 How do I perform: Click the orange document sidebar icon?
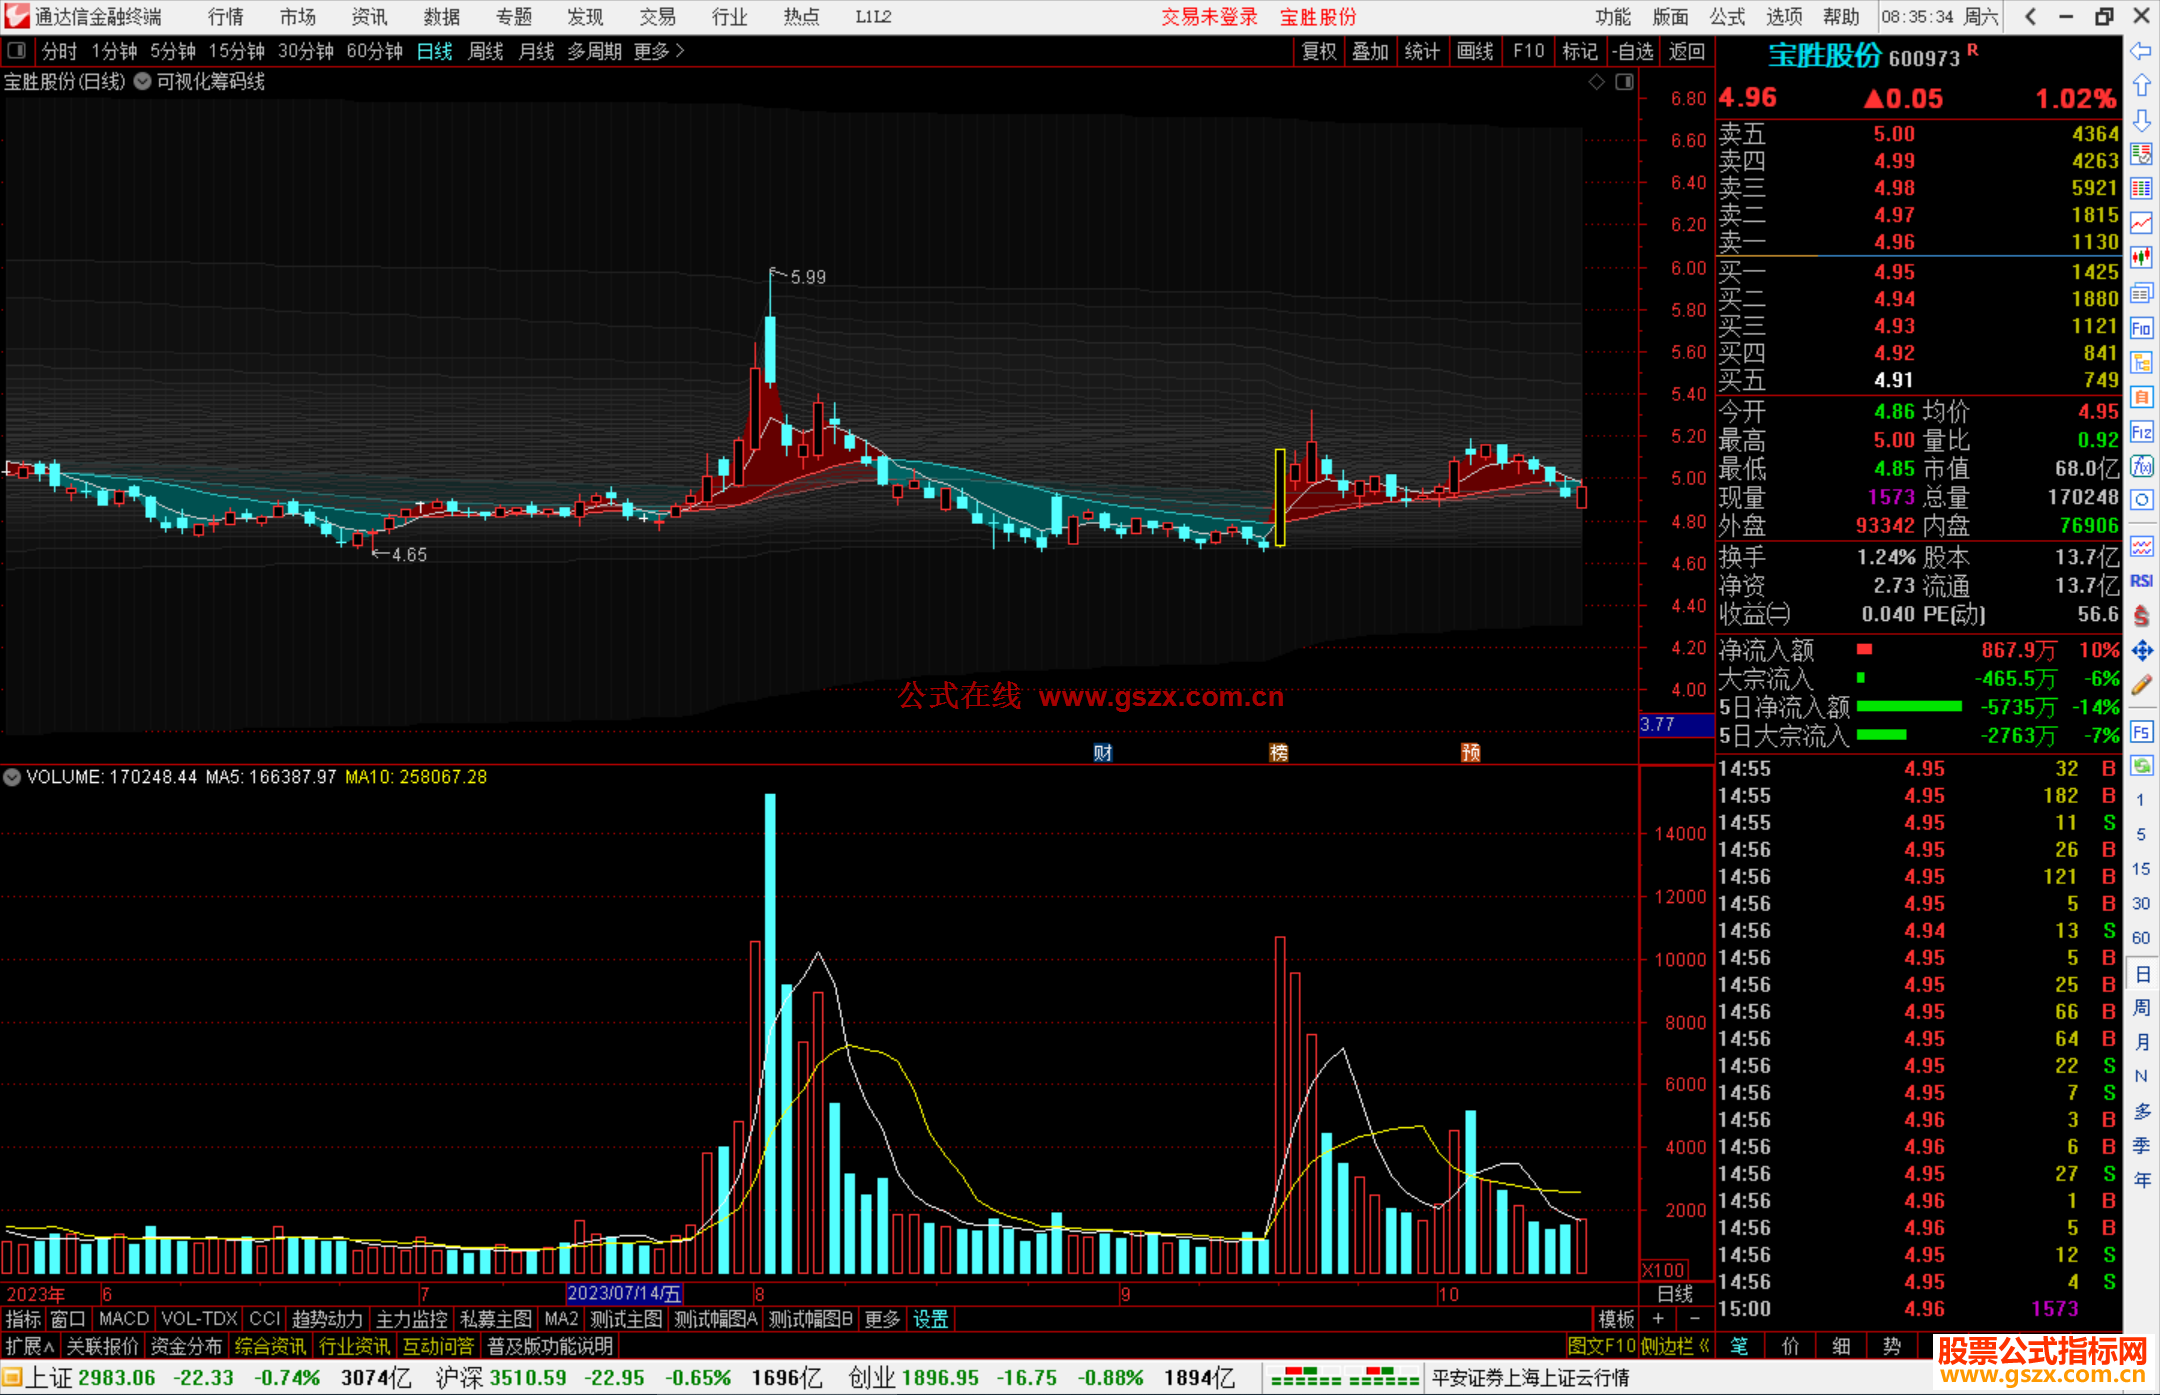coord(2141,397)
